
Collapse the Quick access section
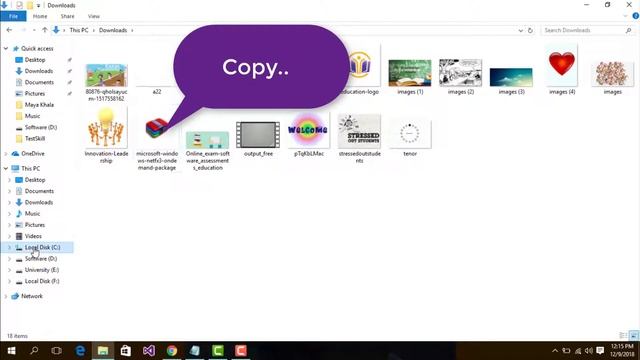6,49
